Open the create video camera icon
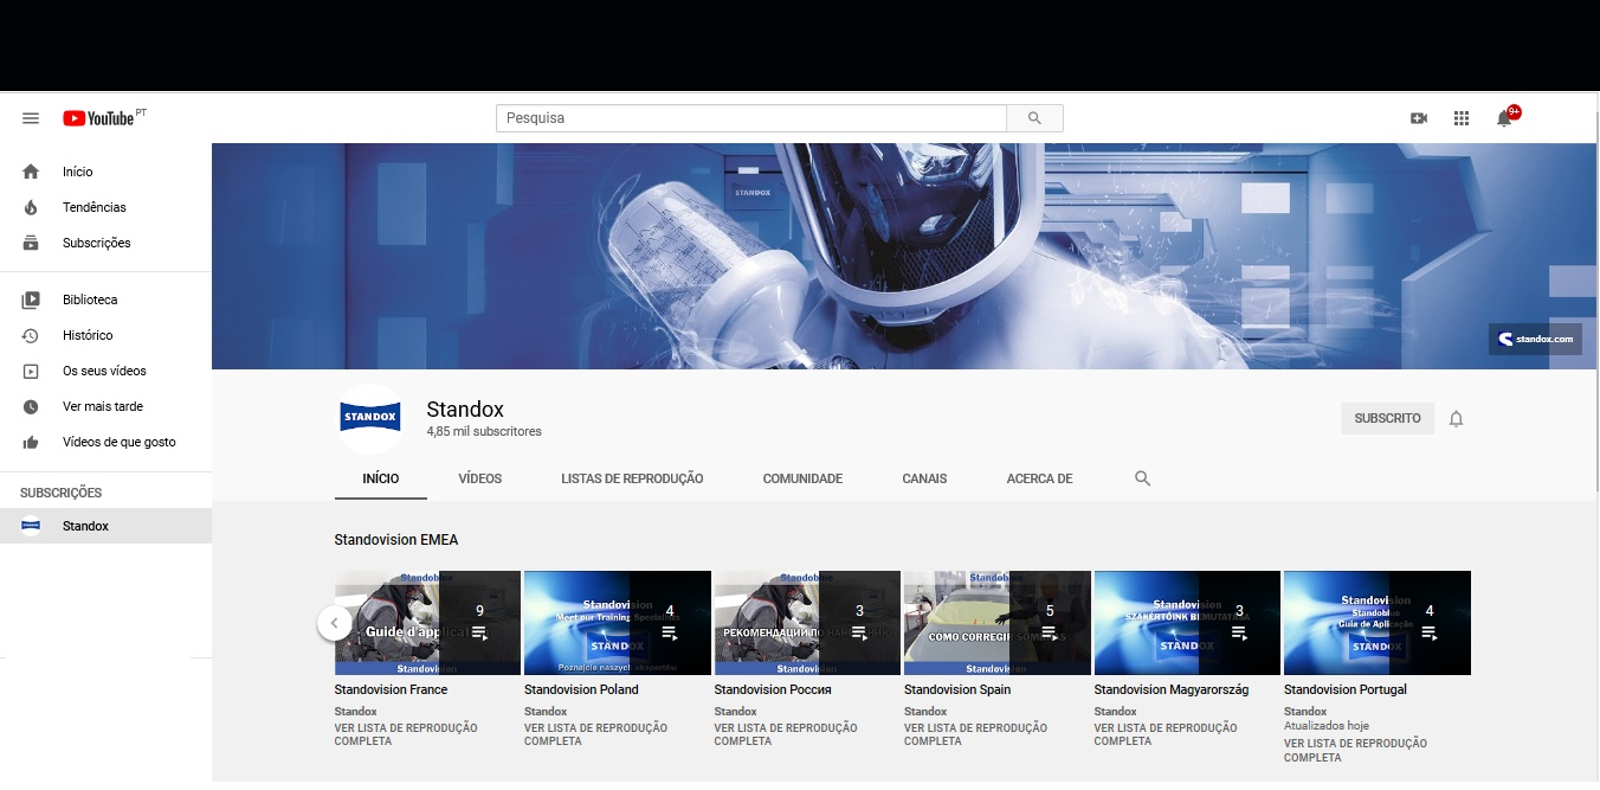This screenshot has height=790, width=1600. [x=1419, y=118]
